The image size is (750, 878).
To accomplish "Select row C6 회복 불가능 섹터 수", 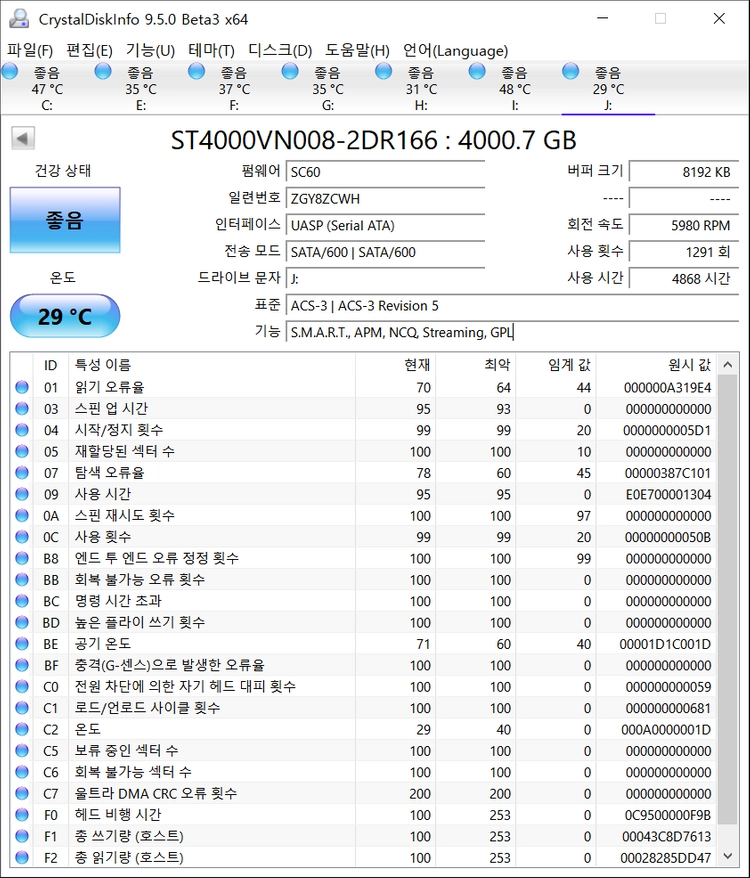I will pyautogui.click(x=364, y=772).
